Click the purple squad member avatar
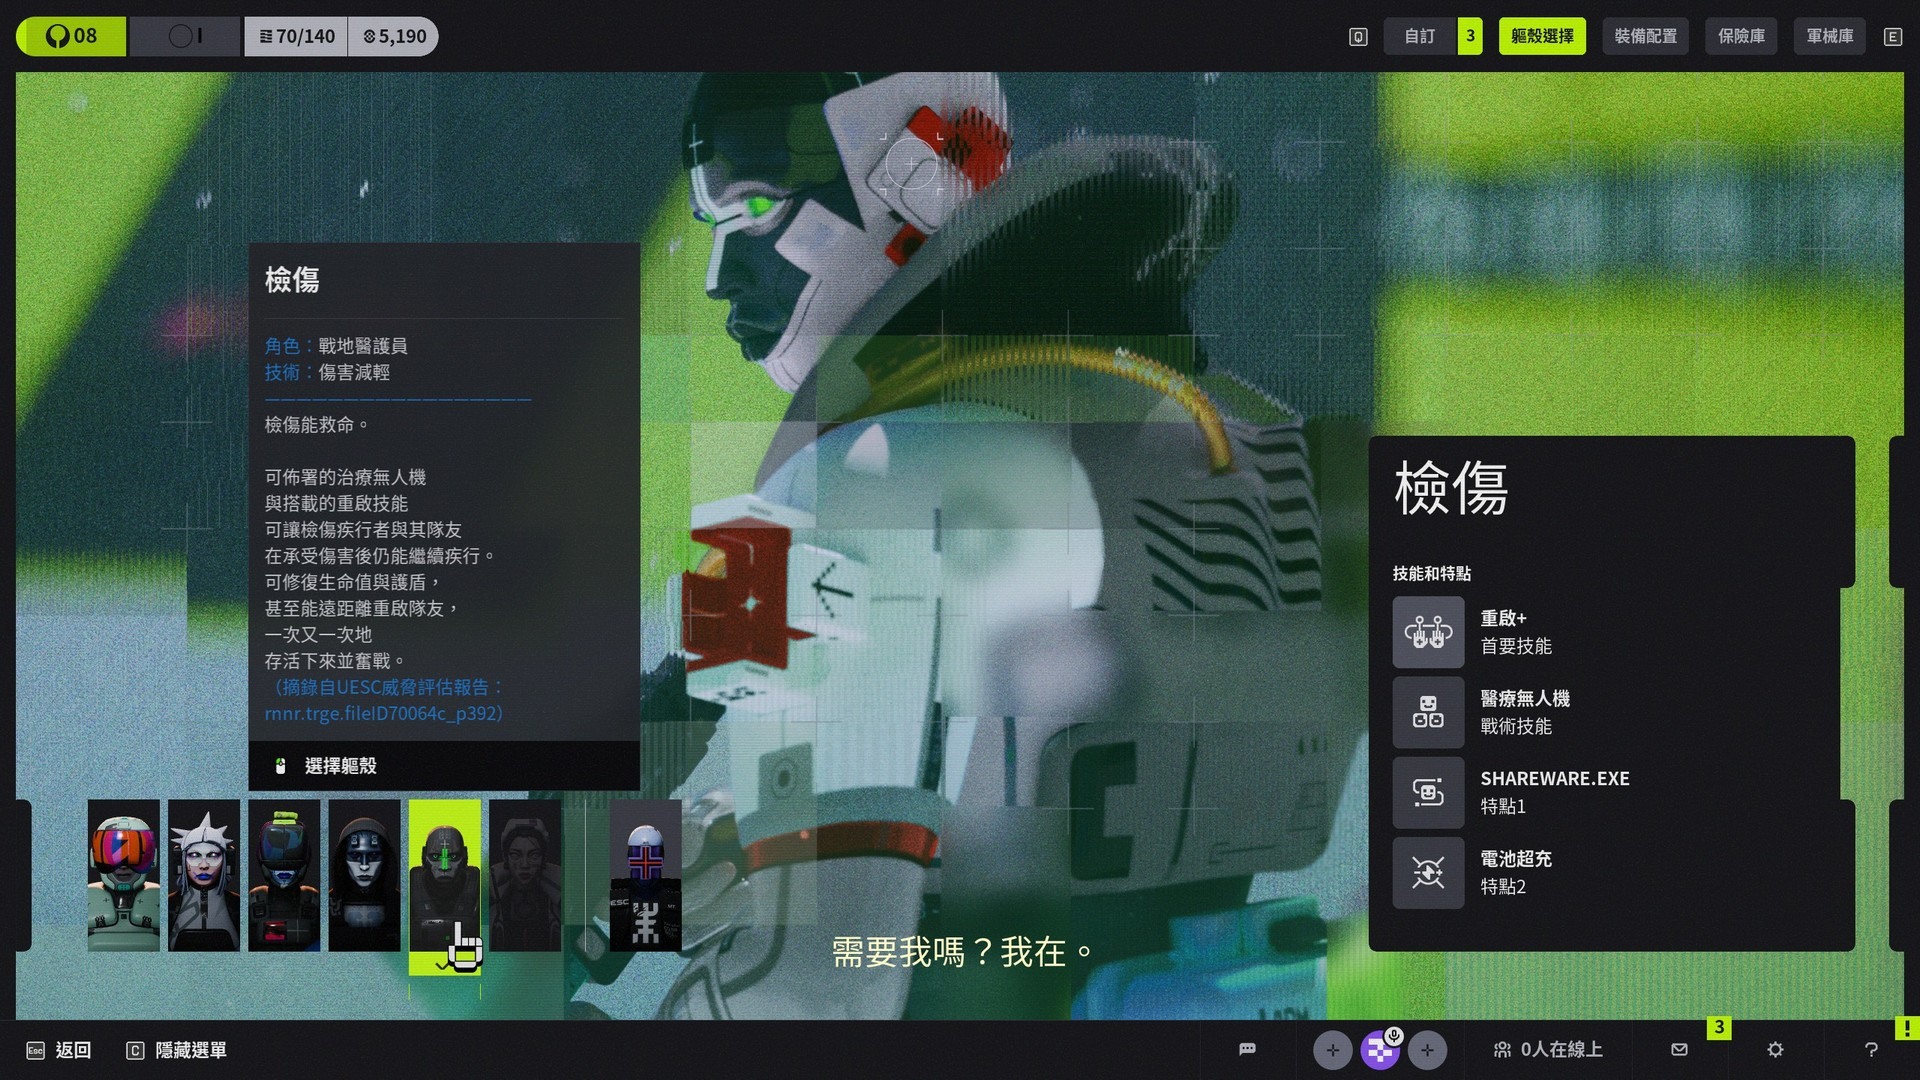 tap(1380, 1049)
